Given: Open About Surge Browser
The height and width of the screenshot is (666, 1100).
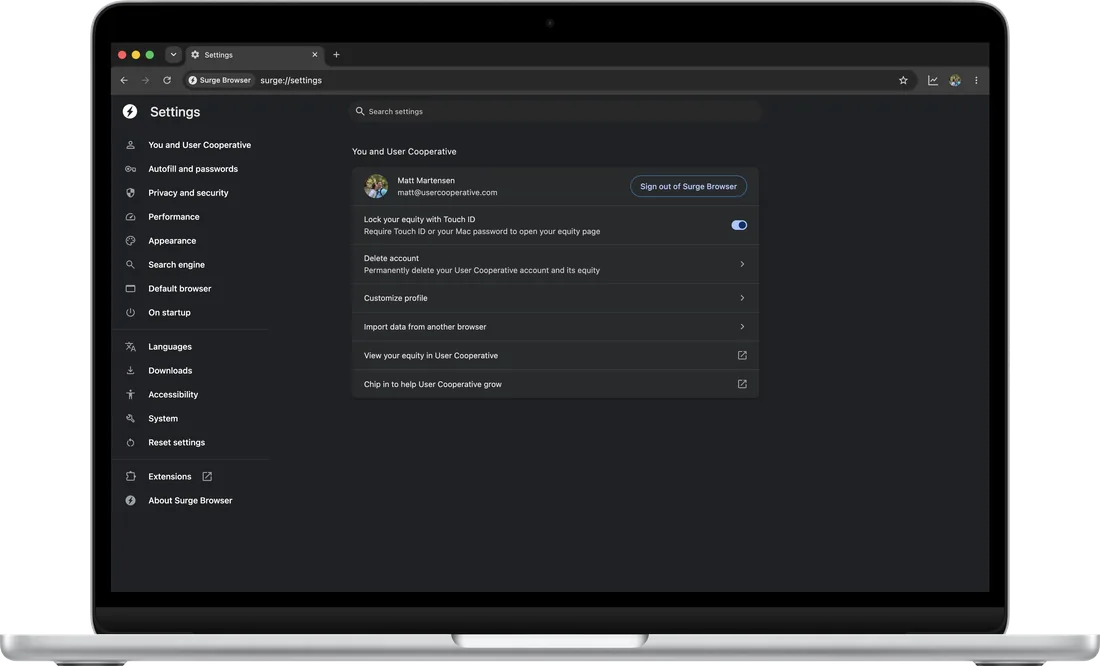Looking at the screenshot, I should [189, 500].
